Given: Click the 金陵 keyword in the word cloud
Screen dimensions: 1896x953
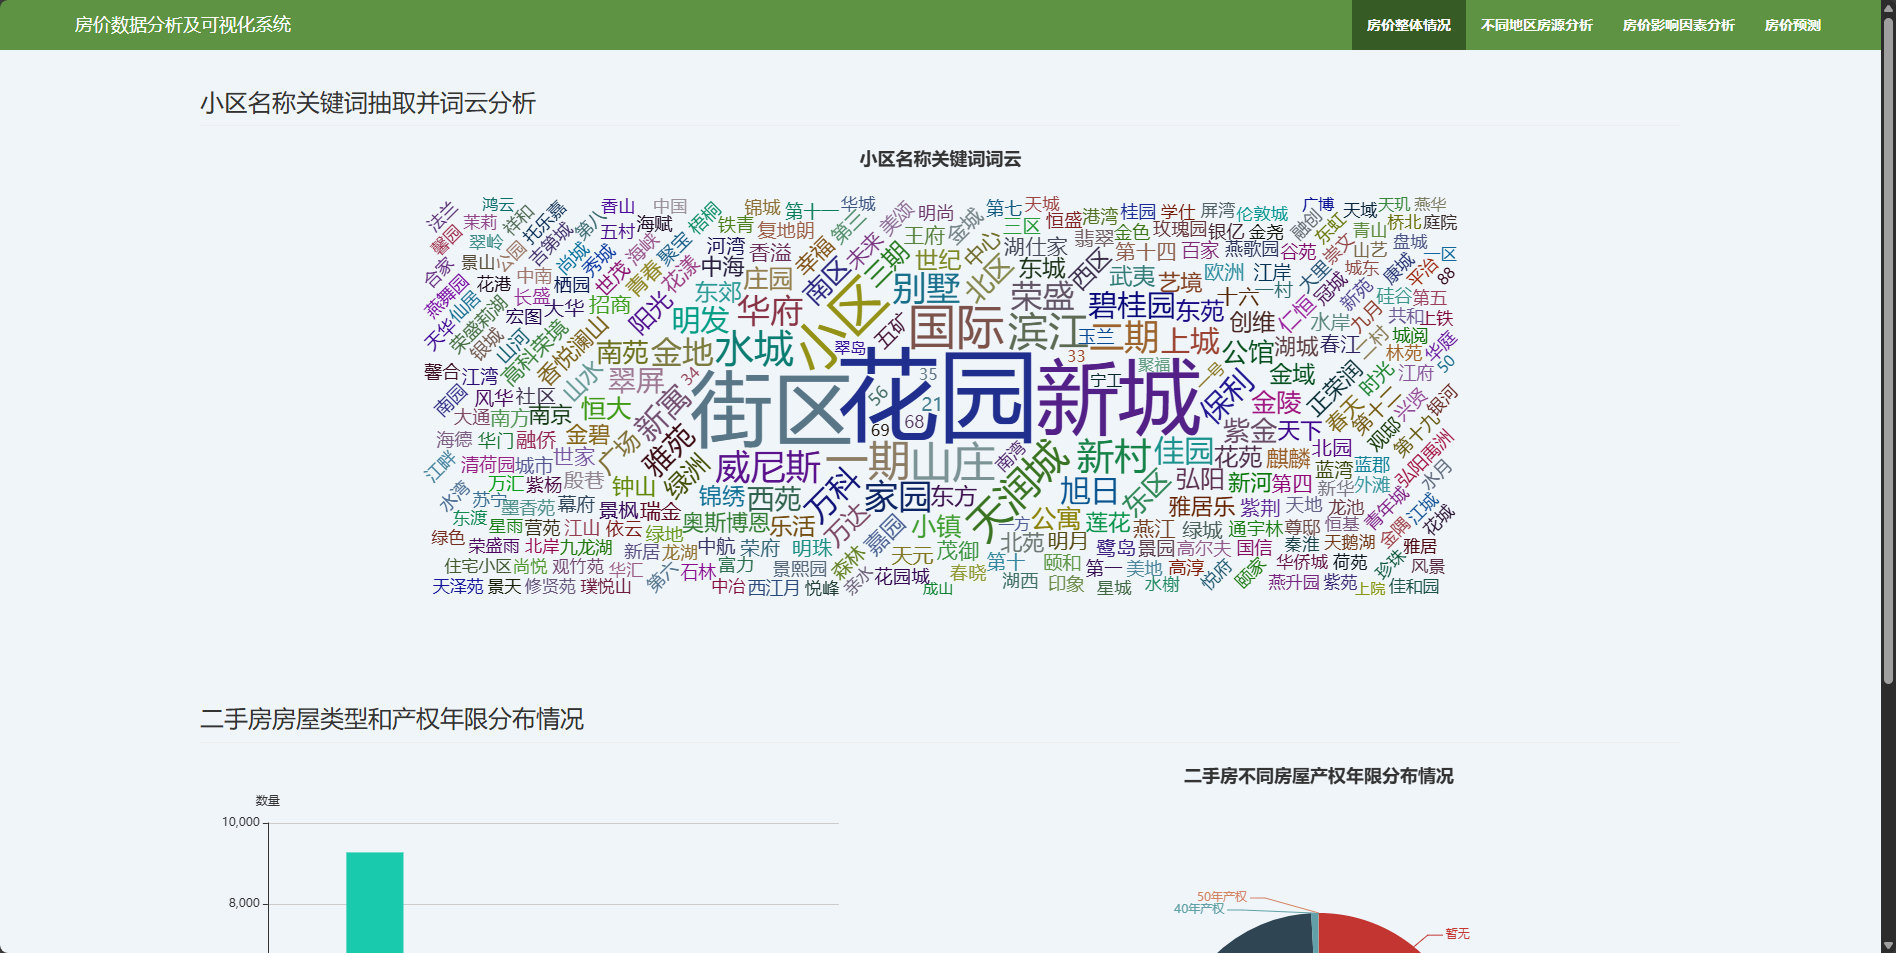Looking at the screenshot, I should pyautogui.click(x=1276, y=403).
